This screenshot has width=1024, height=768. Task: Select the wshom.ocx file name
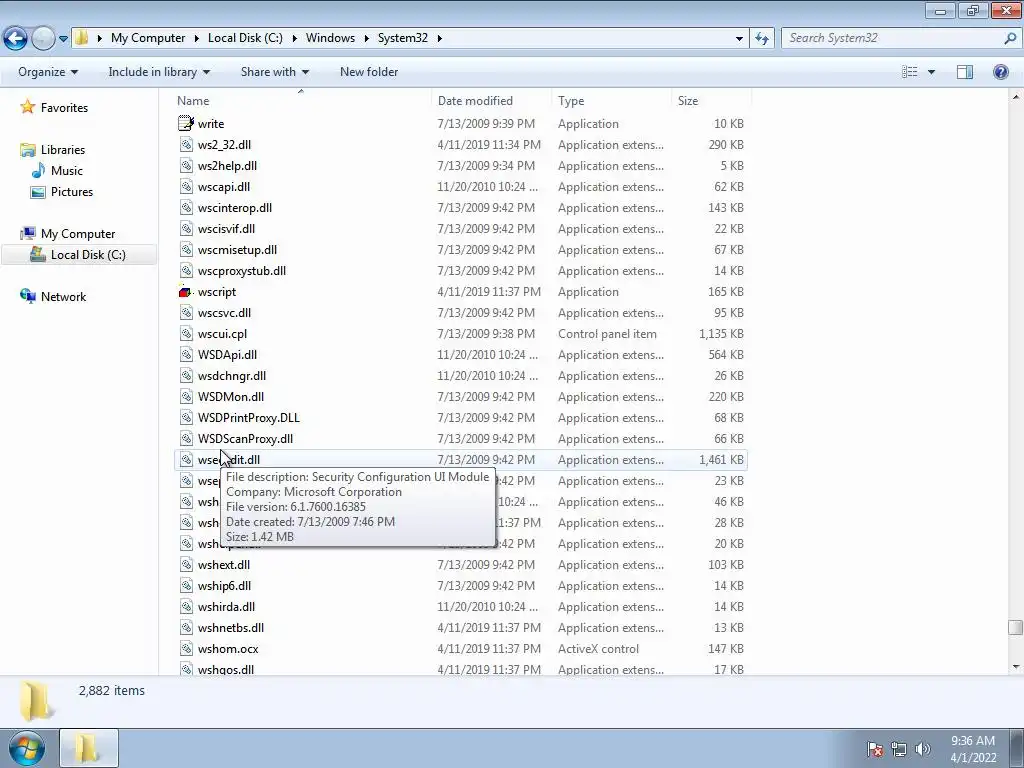pyautogui.click(x=228, y=648)
